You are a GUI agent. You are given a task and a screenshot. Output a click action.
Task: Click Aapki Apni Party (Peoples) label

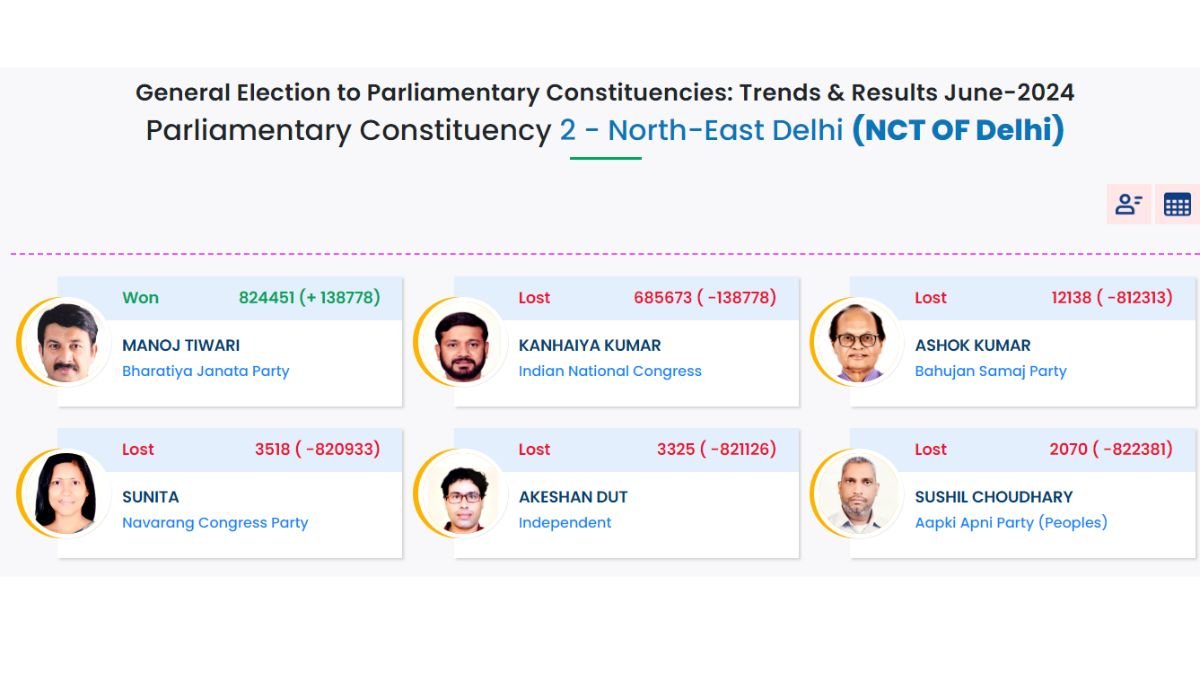point(1011,522)
